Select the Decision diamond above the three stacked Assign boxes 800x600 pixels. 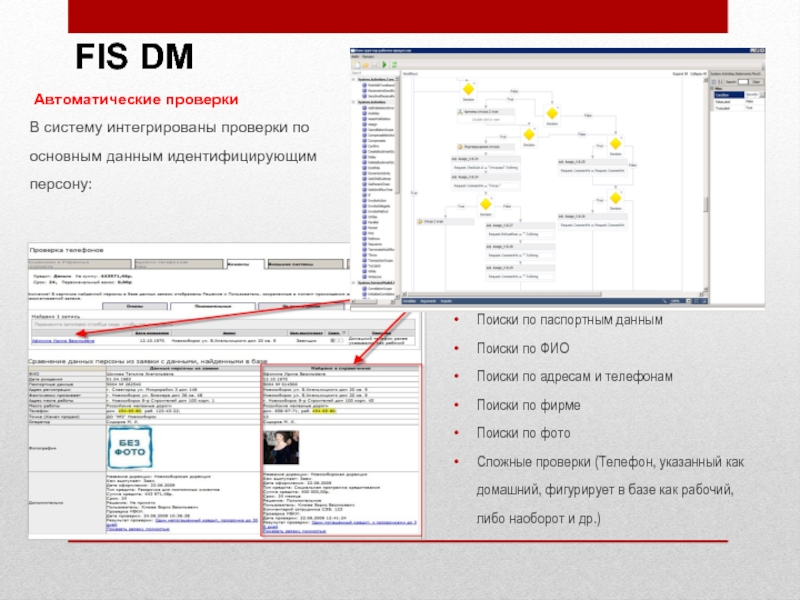coord(486,204)
